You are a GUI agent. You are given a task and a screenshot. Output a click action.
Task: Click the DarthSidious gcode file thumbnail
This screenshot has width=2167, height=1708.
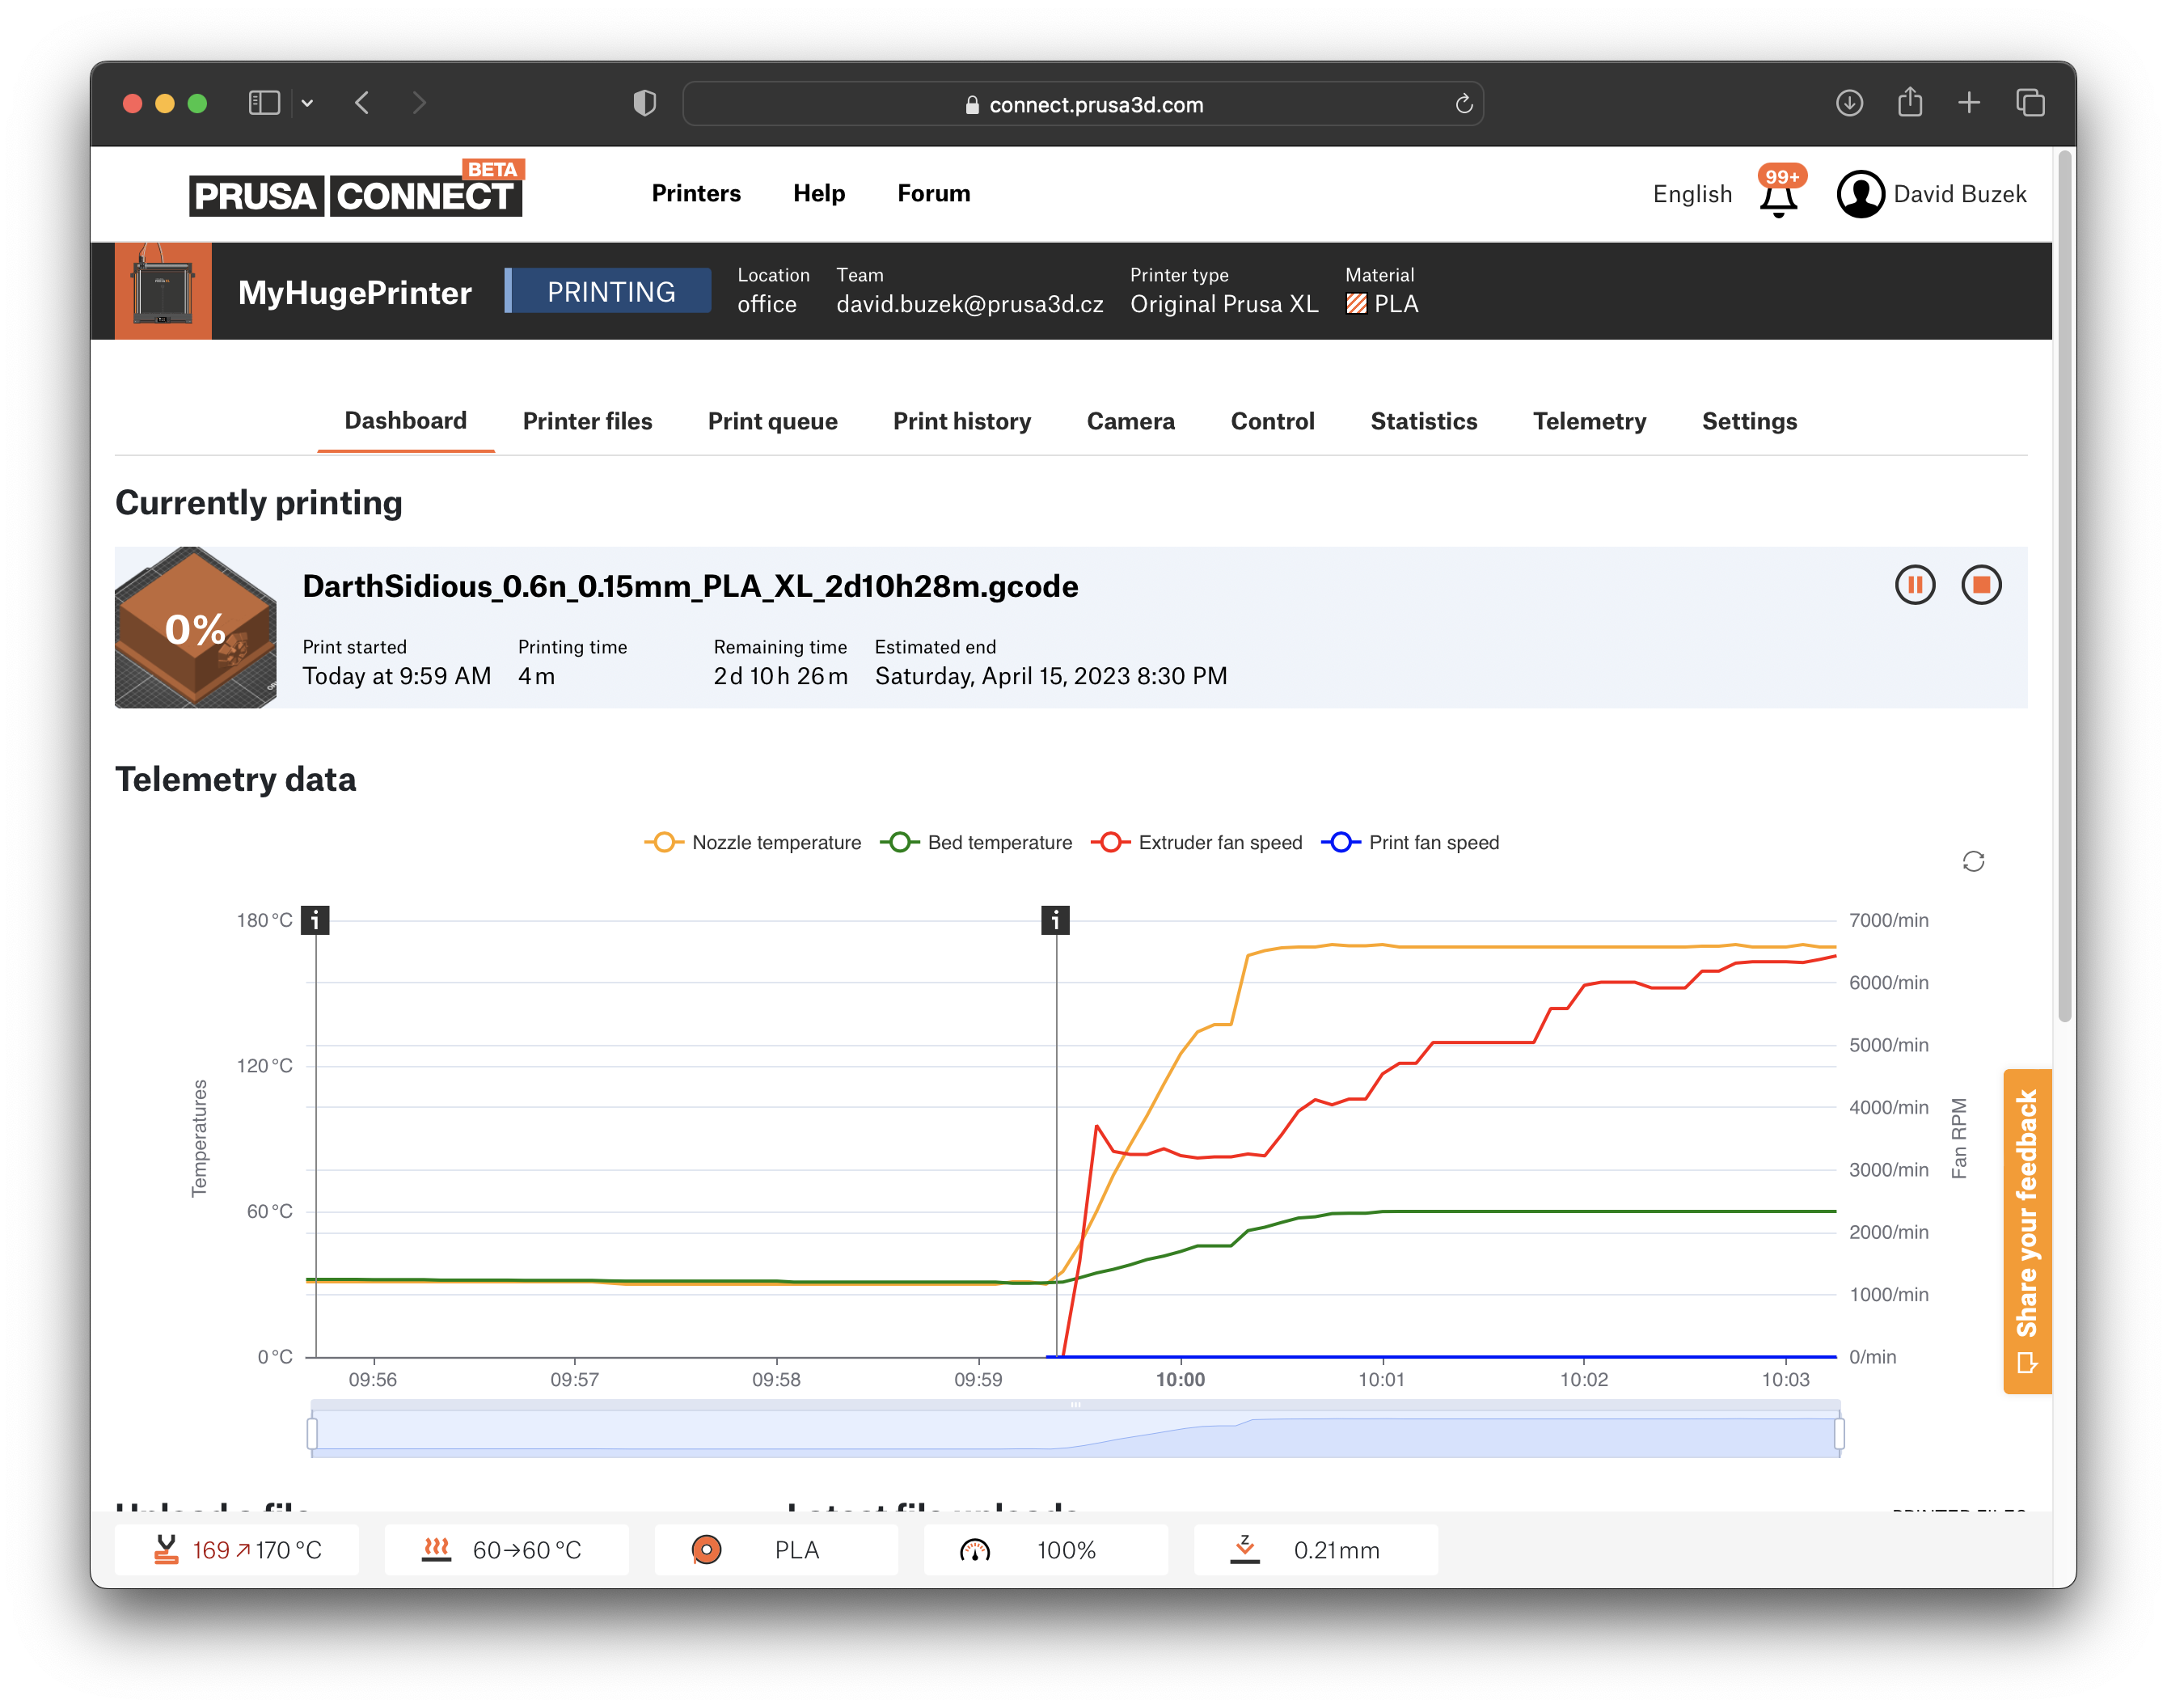pos(197,628)
